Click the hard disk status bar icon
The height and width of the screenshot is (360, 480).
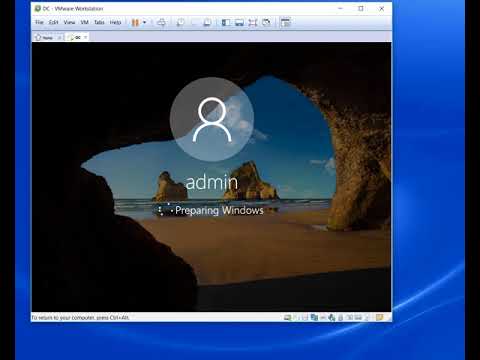(287, 317)
